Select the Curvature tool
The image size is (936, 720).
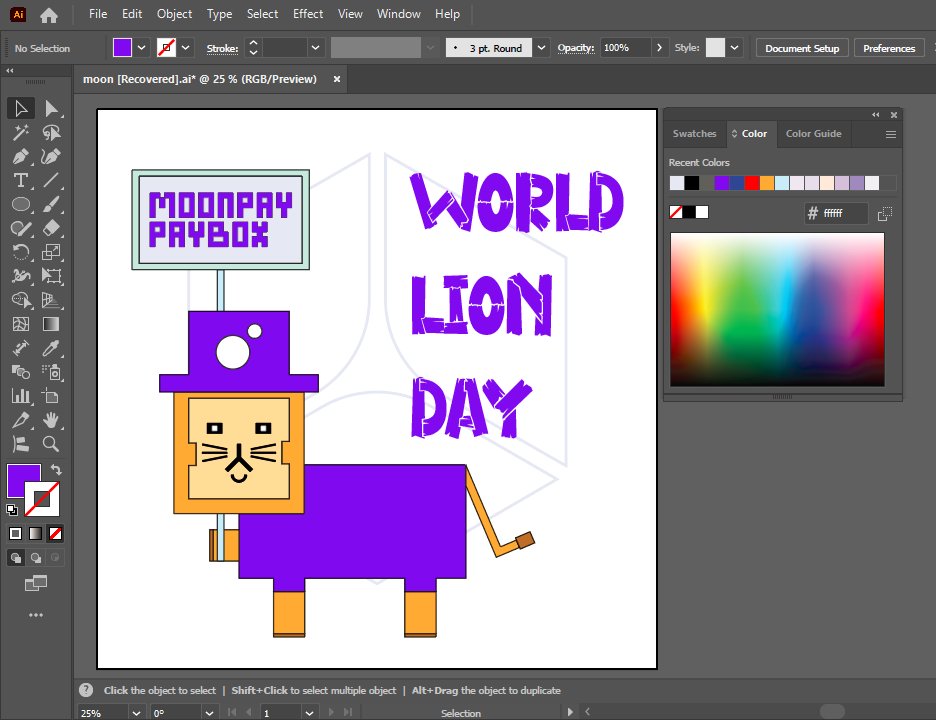click(51, 156)
